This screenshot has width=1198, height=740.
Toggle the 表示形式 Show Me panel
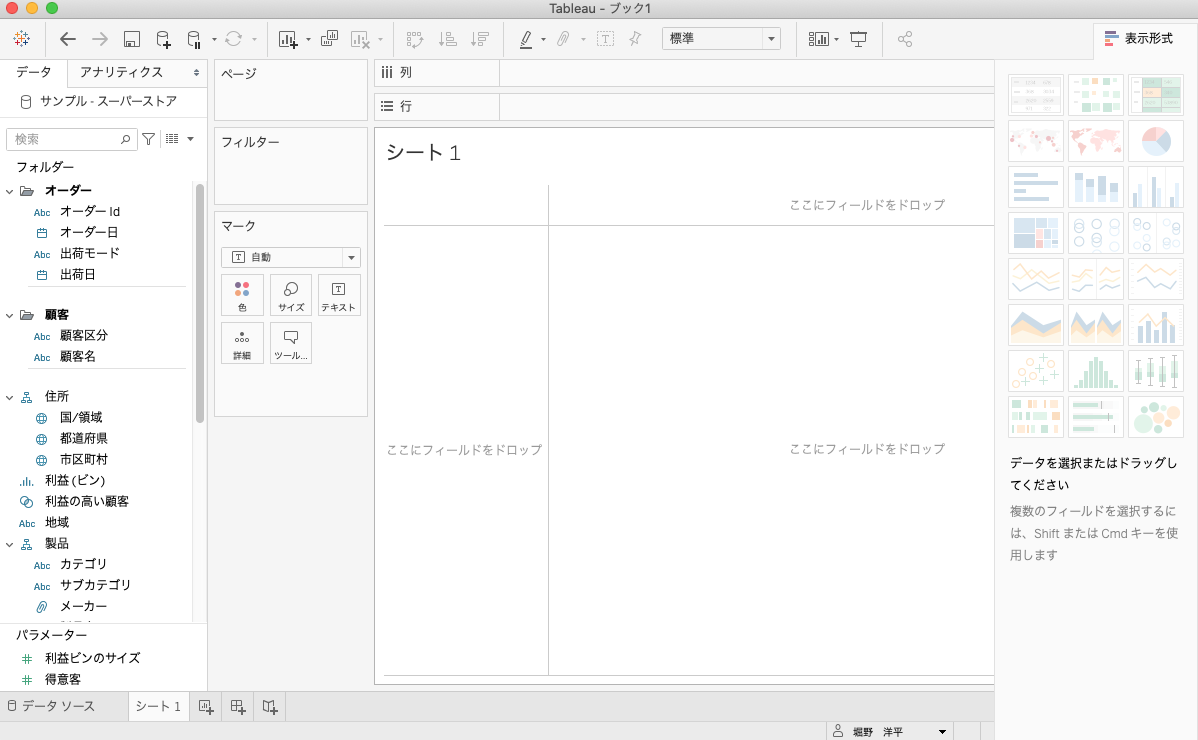point(1139,38)
